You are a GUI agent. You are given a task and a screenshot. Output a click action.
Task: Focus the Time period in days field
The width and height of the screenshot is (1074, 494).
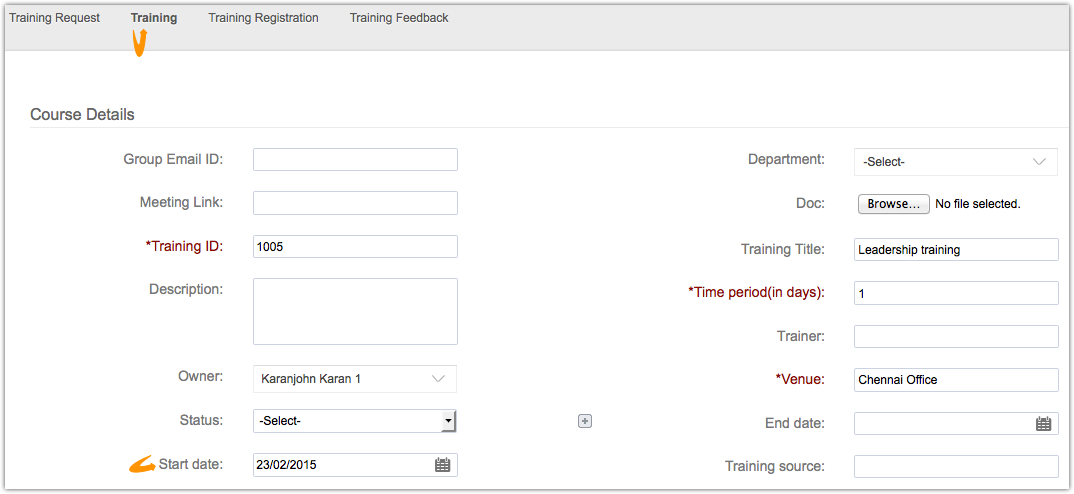pyautogui.click(x=955, y=293)
